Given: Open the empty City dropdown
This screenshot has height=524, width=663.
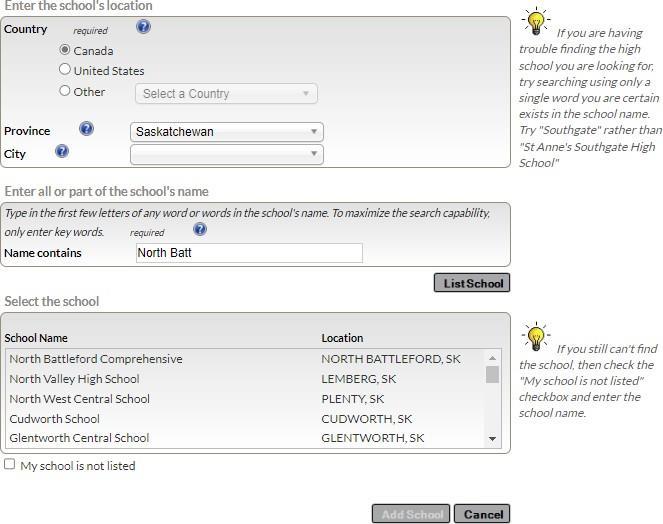Looking at the screenshot, I should coord(227,154).
